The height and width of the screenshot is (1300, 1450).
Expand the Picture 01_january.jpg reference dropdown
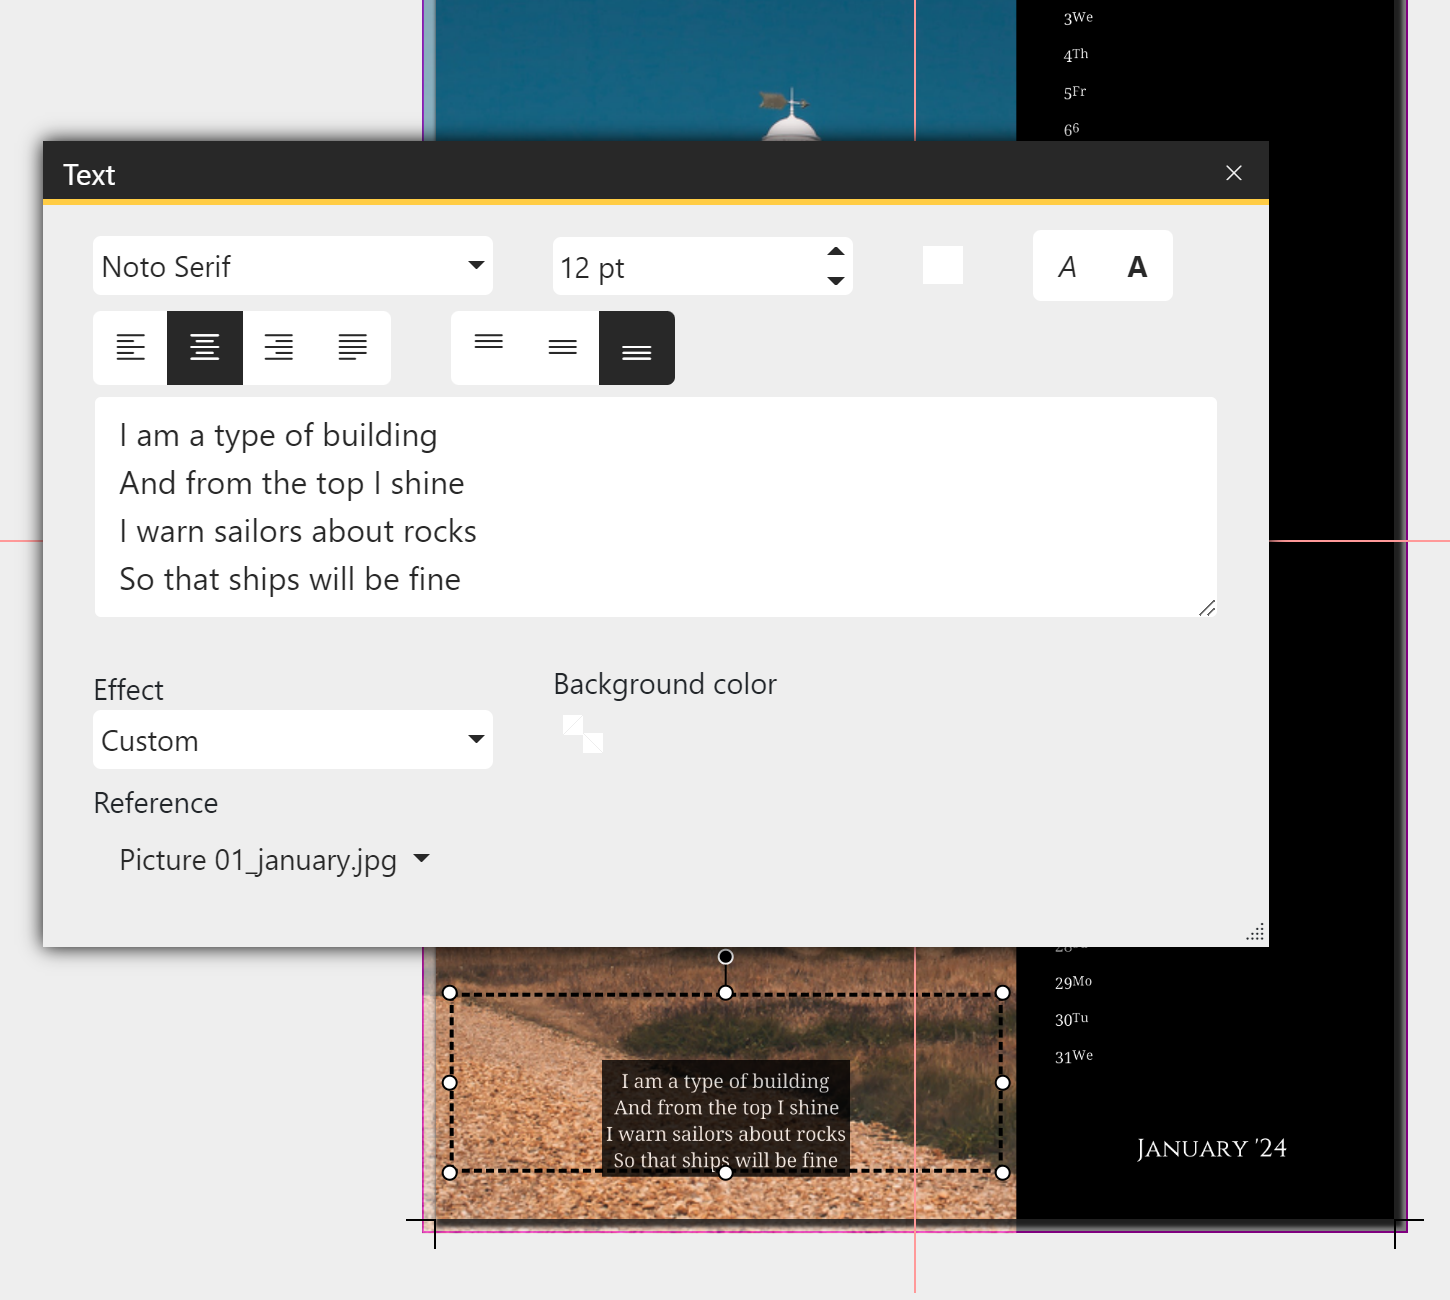pos(275,859)
